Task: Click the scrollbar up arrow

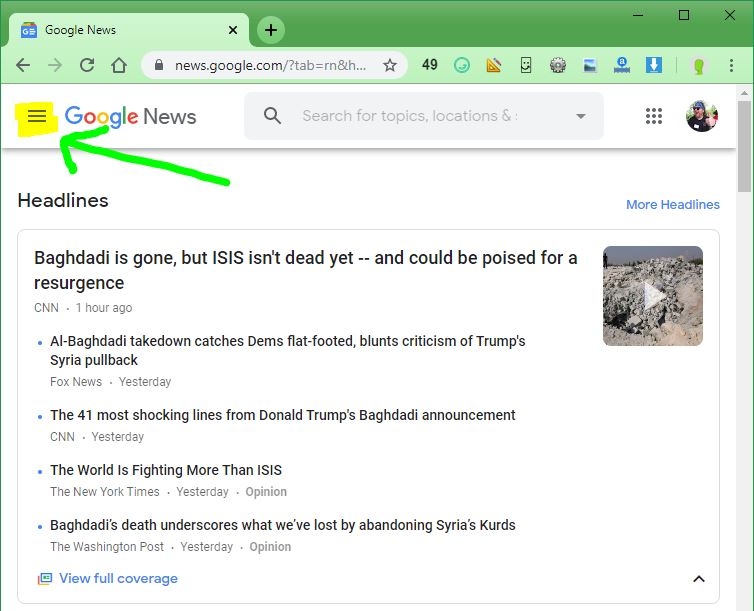Action: coord(744,93)
